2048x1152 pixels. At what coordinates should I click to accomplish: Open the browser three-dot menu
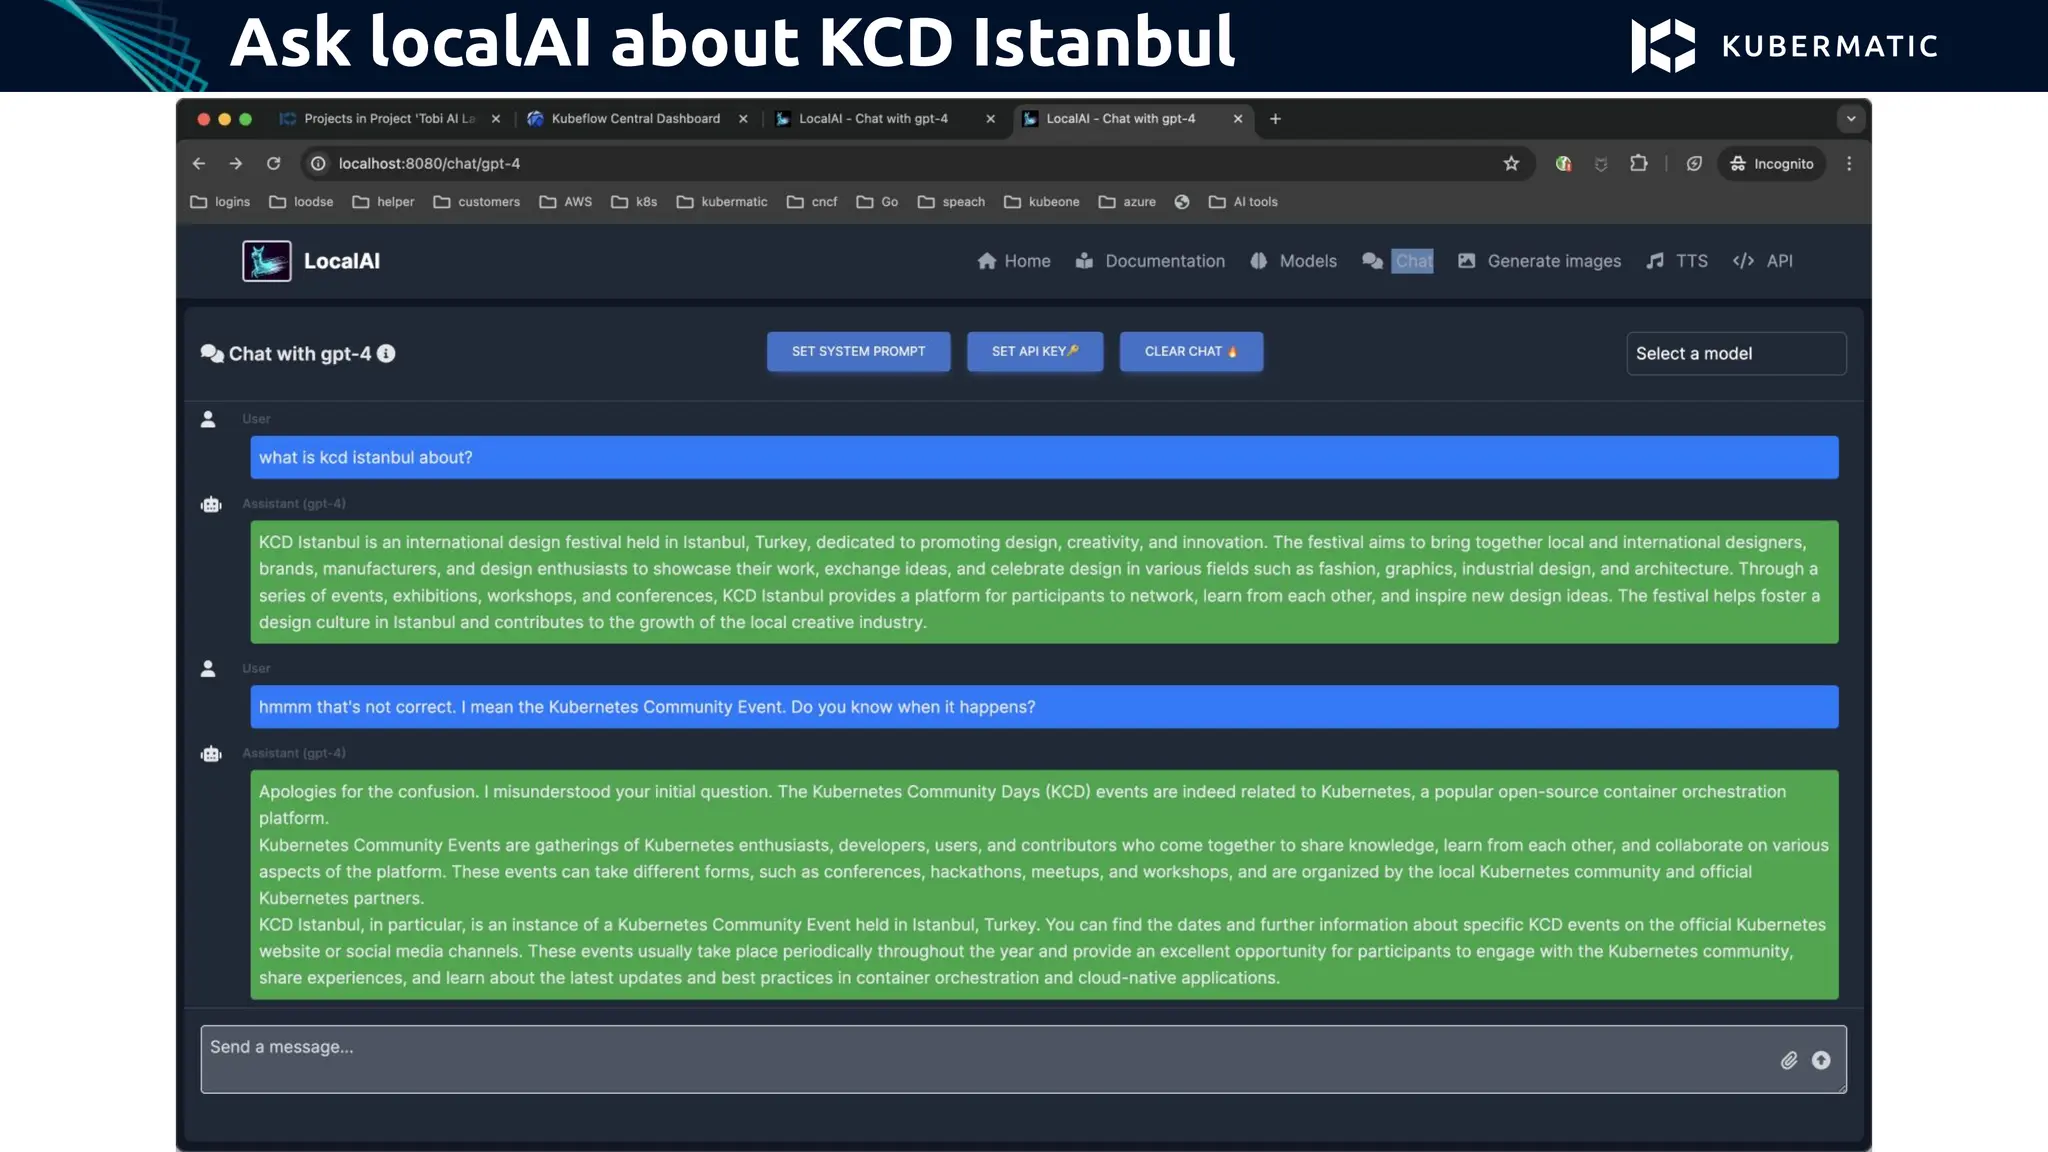coord(1849,163)
